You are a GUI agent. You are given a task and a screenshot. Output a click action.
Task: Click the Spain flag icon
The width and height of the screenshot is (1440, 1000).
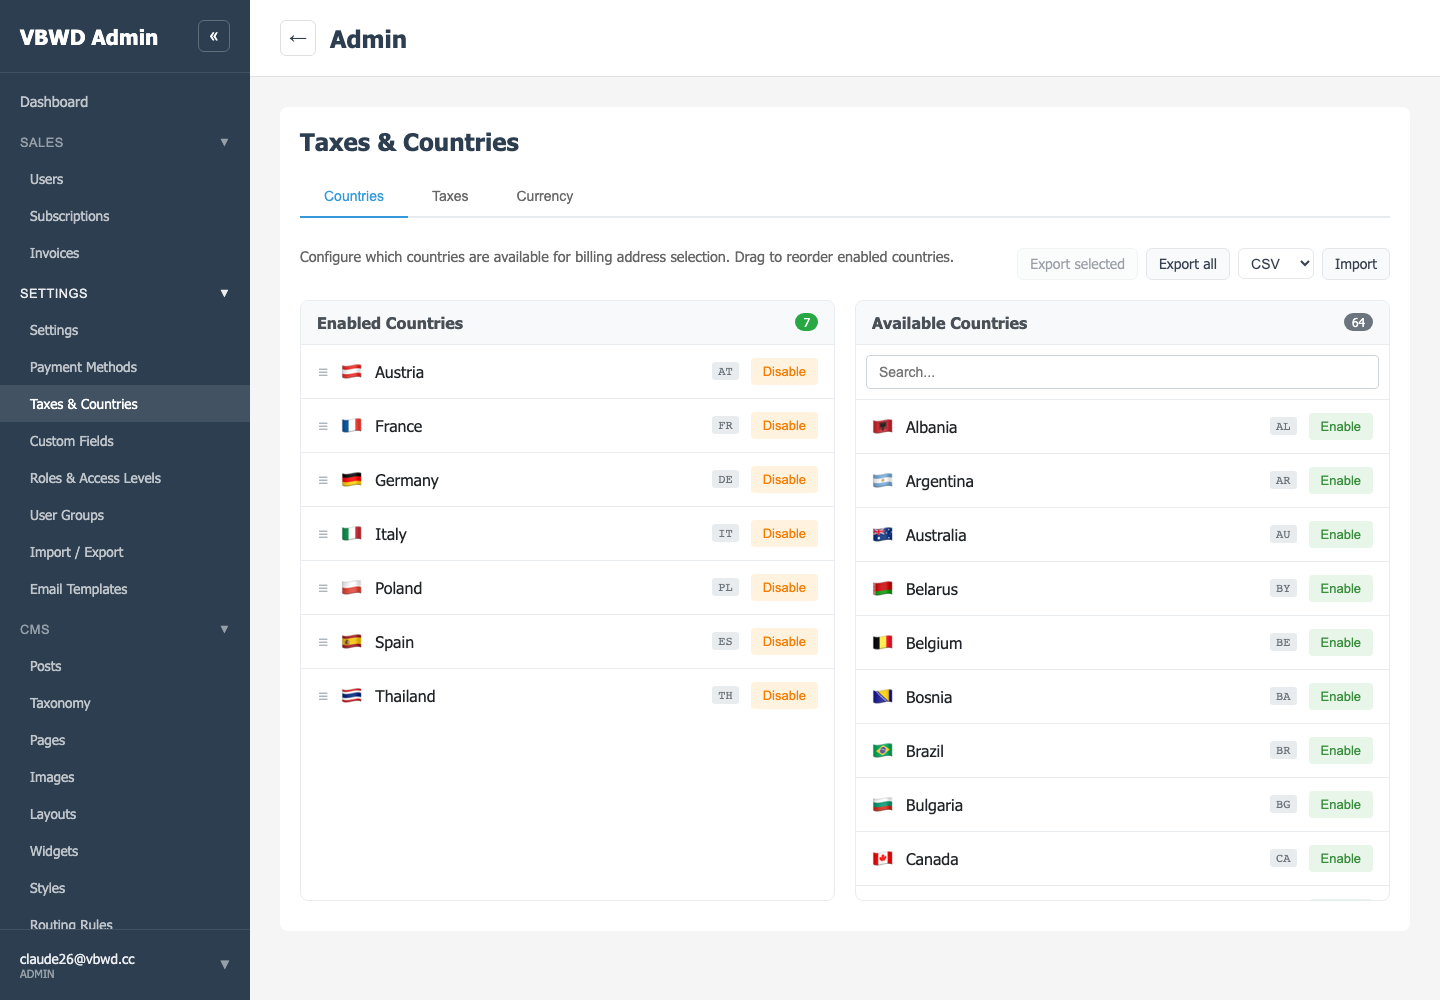coord(352,642)
